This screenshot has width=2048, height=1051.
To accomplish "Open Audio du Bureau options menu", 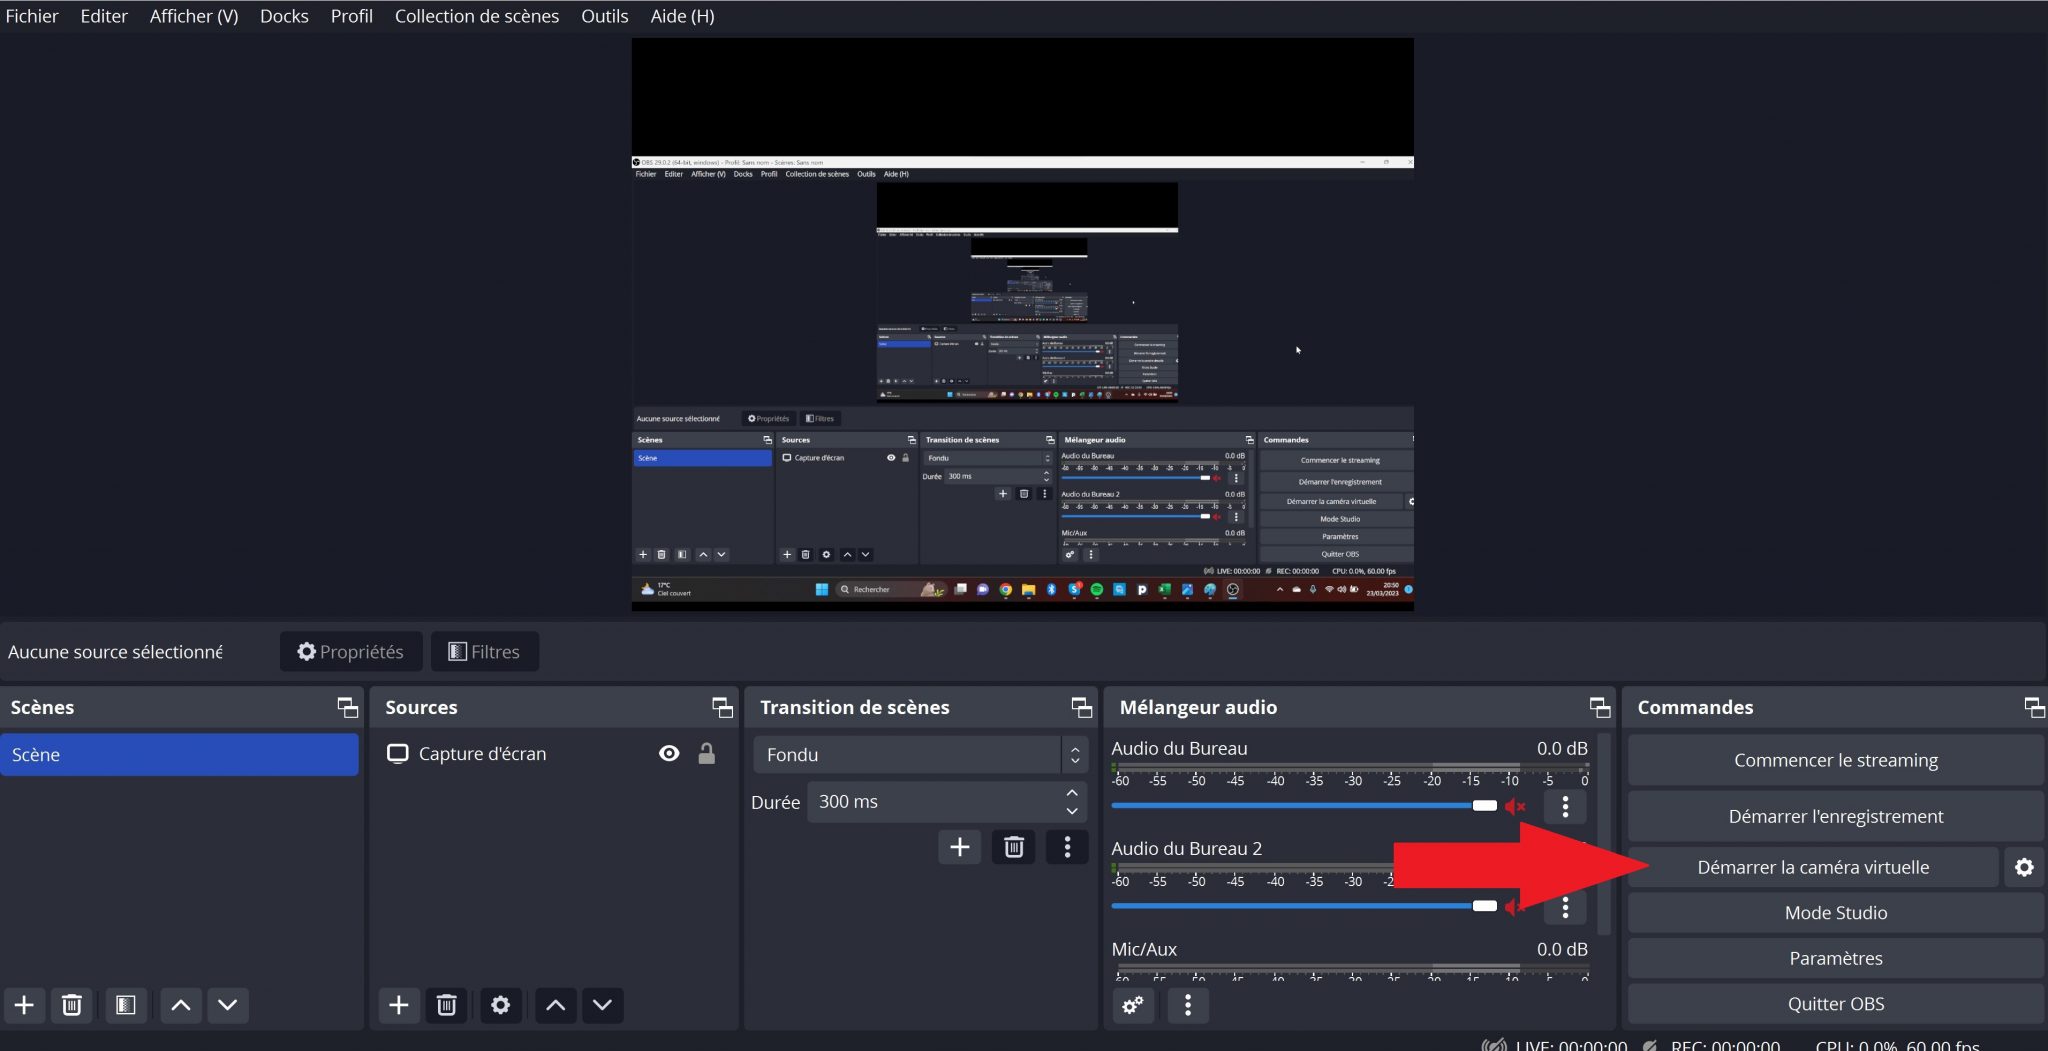I will click(x=1565, y=806).
